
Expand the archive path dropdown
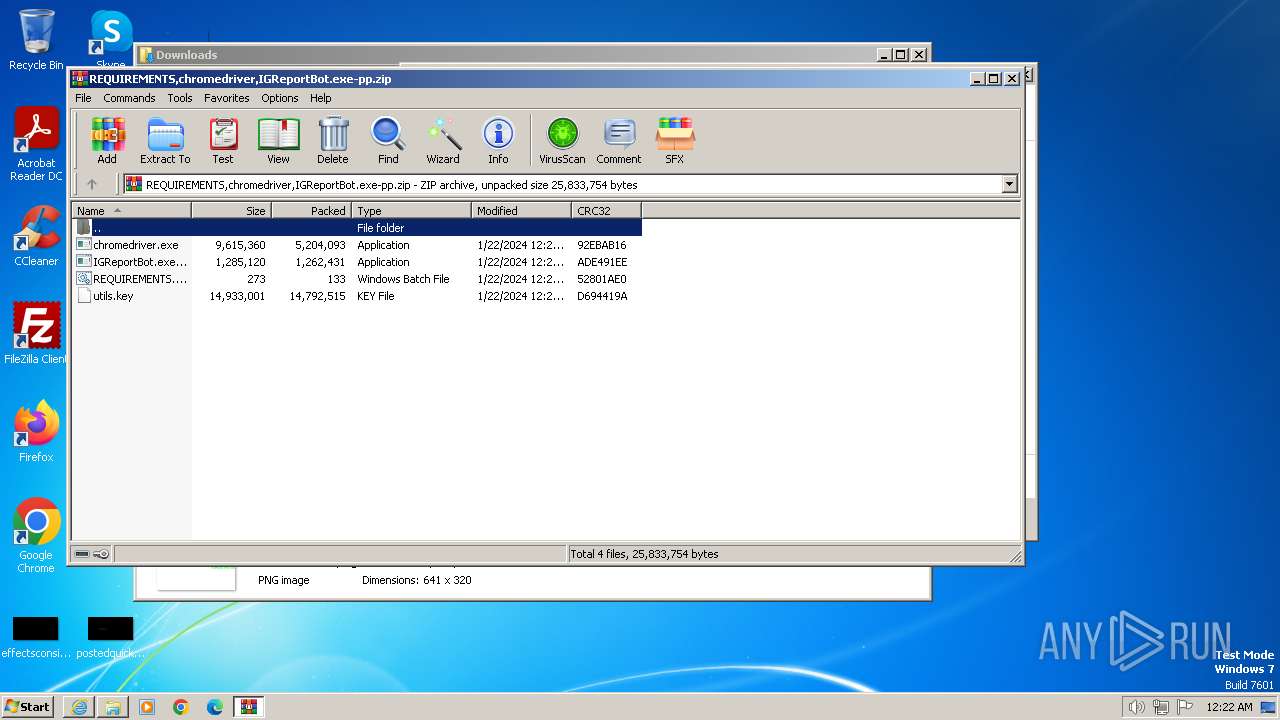tap(1009, 184)
